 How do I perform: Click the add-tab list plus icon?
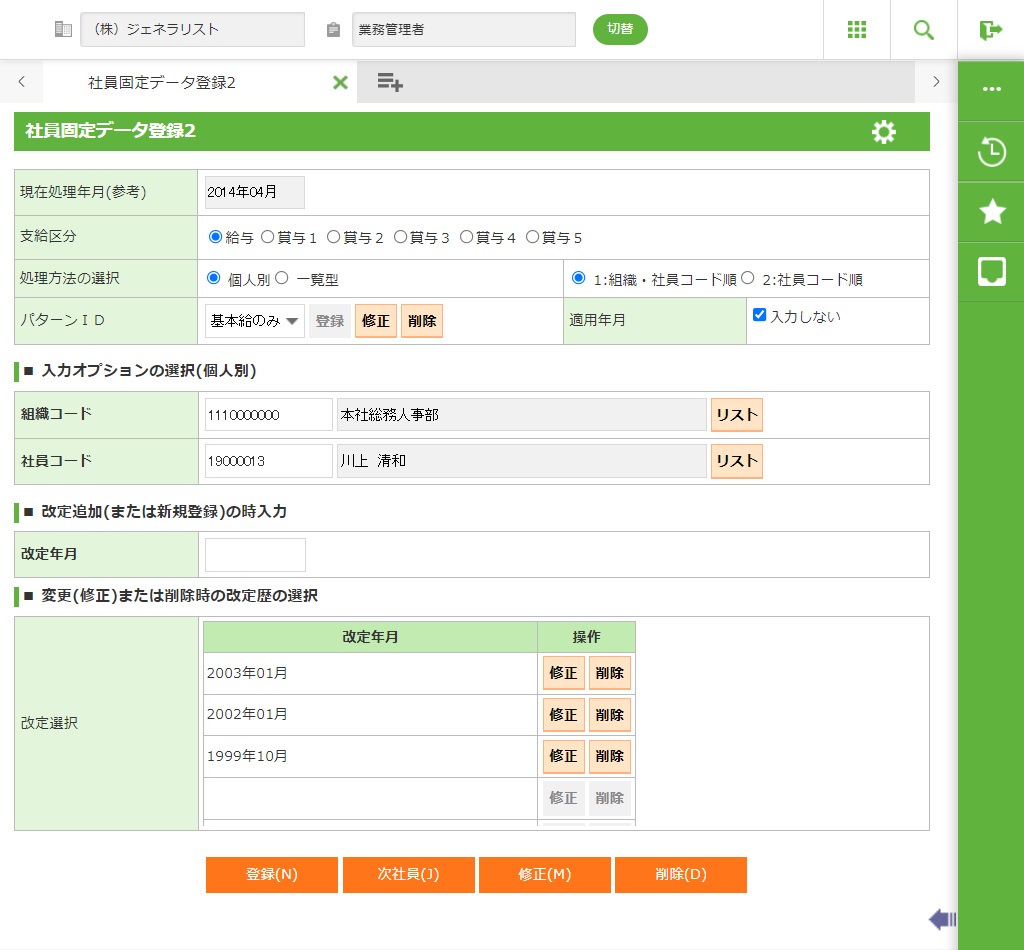[x=390, y=83]
